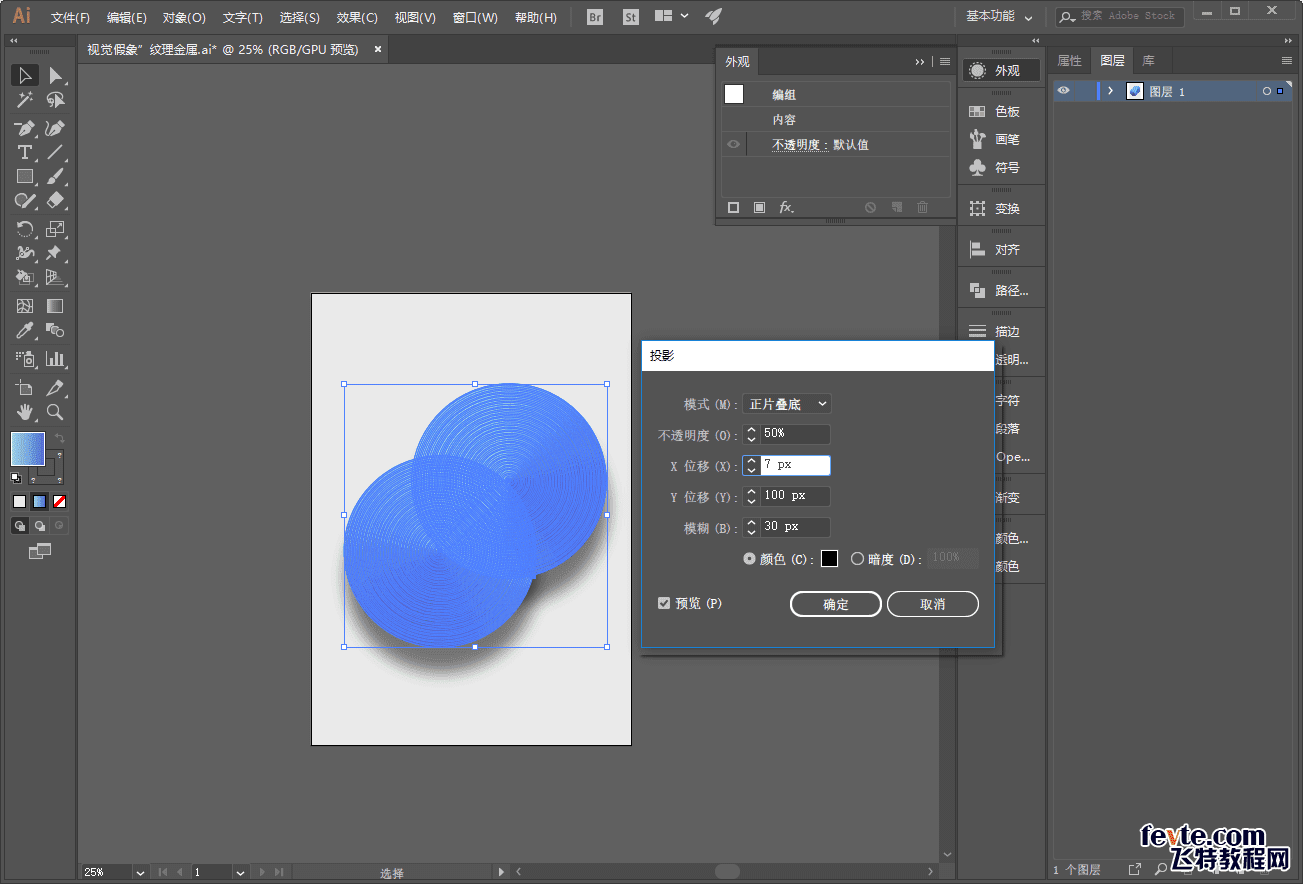Open the 基本功能 workspace dropdown

tap(998, 17)
